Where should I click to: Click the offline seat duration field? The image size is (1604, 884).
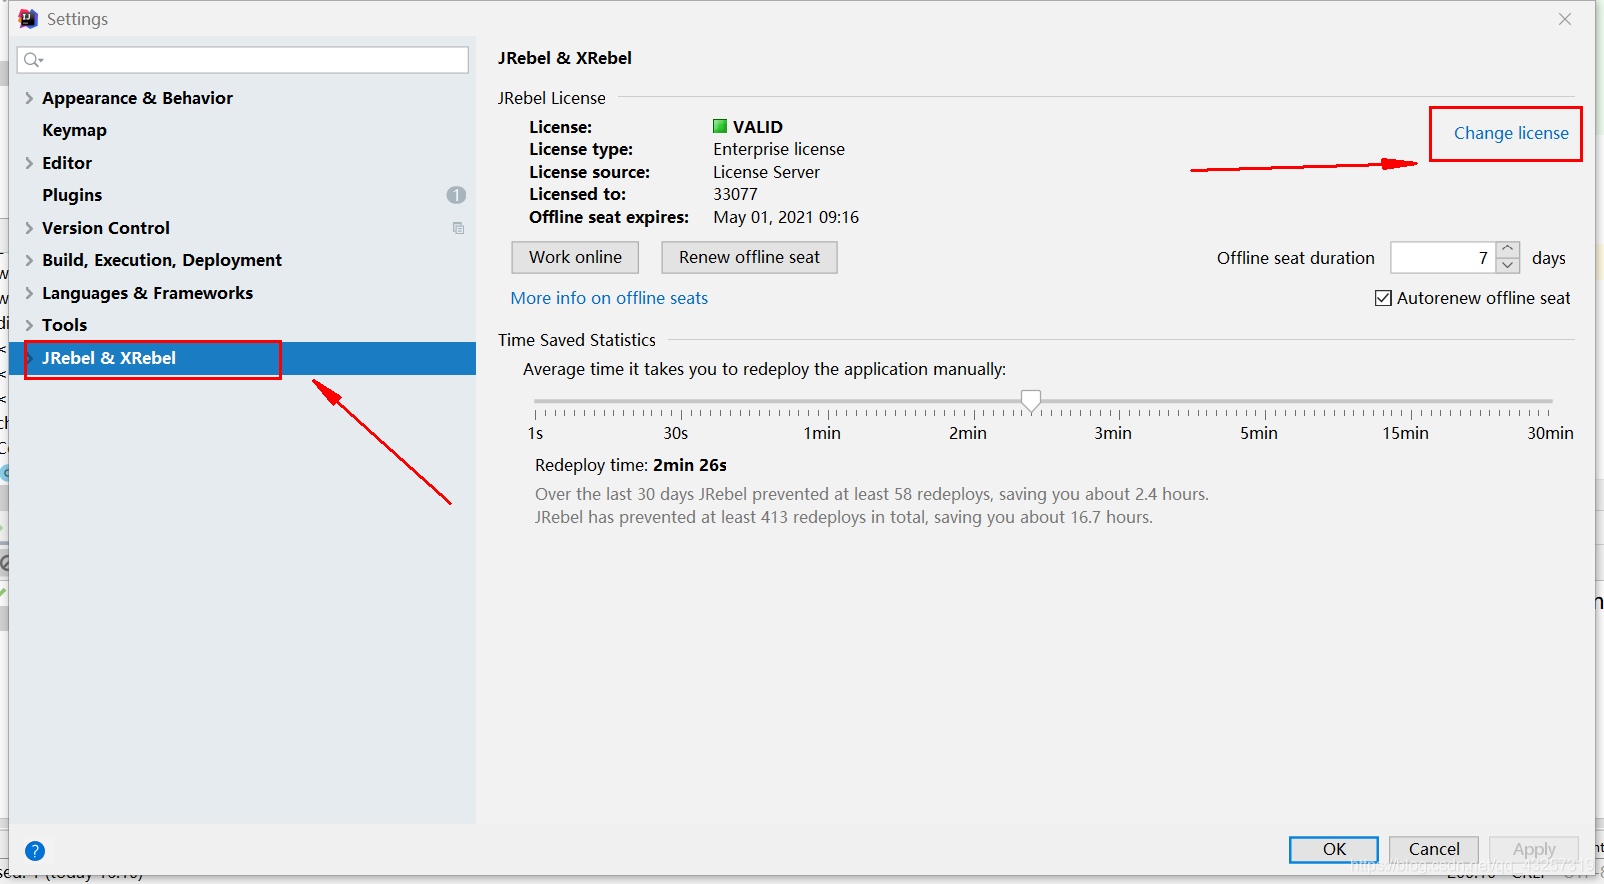click(1443, 258)
